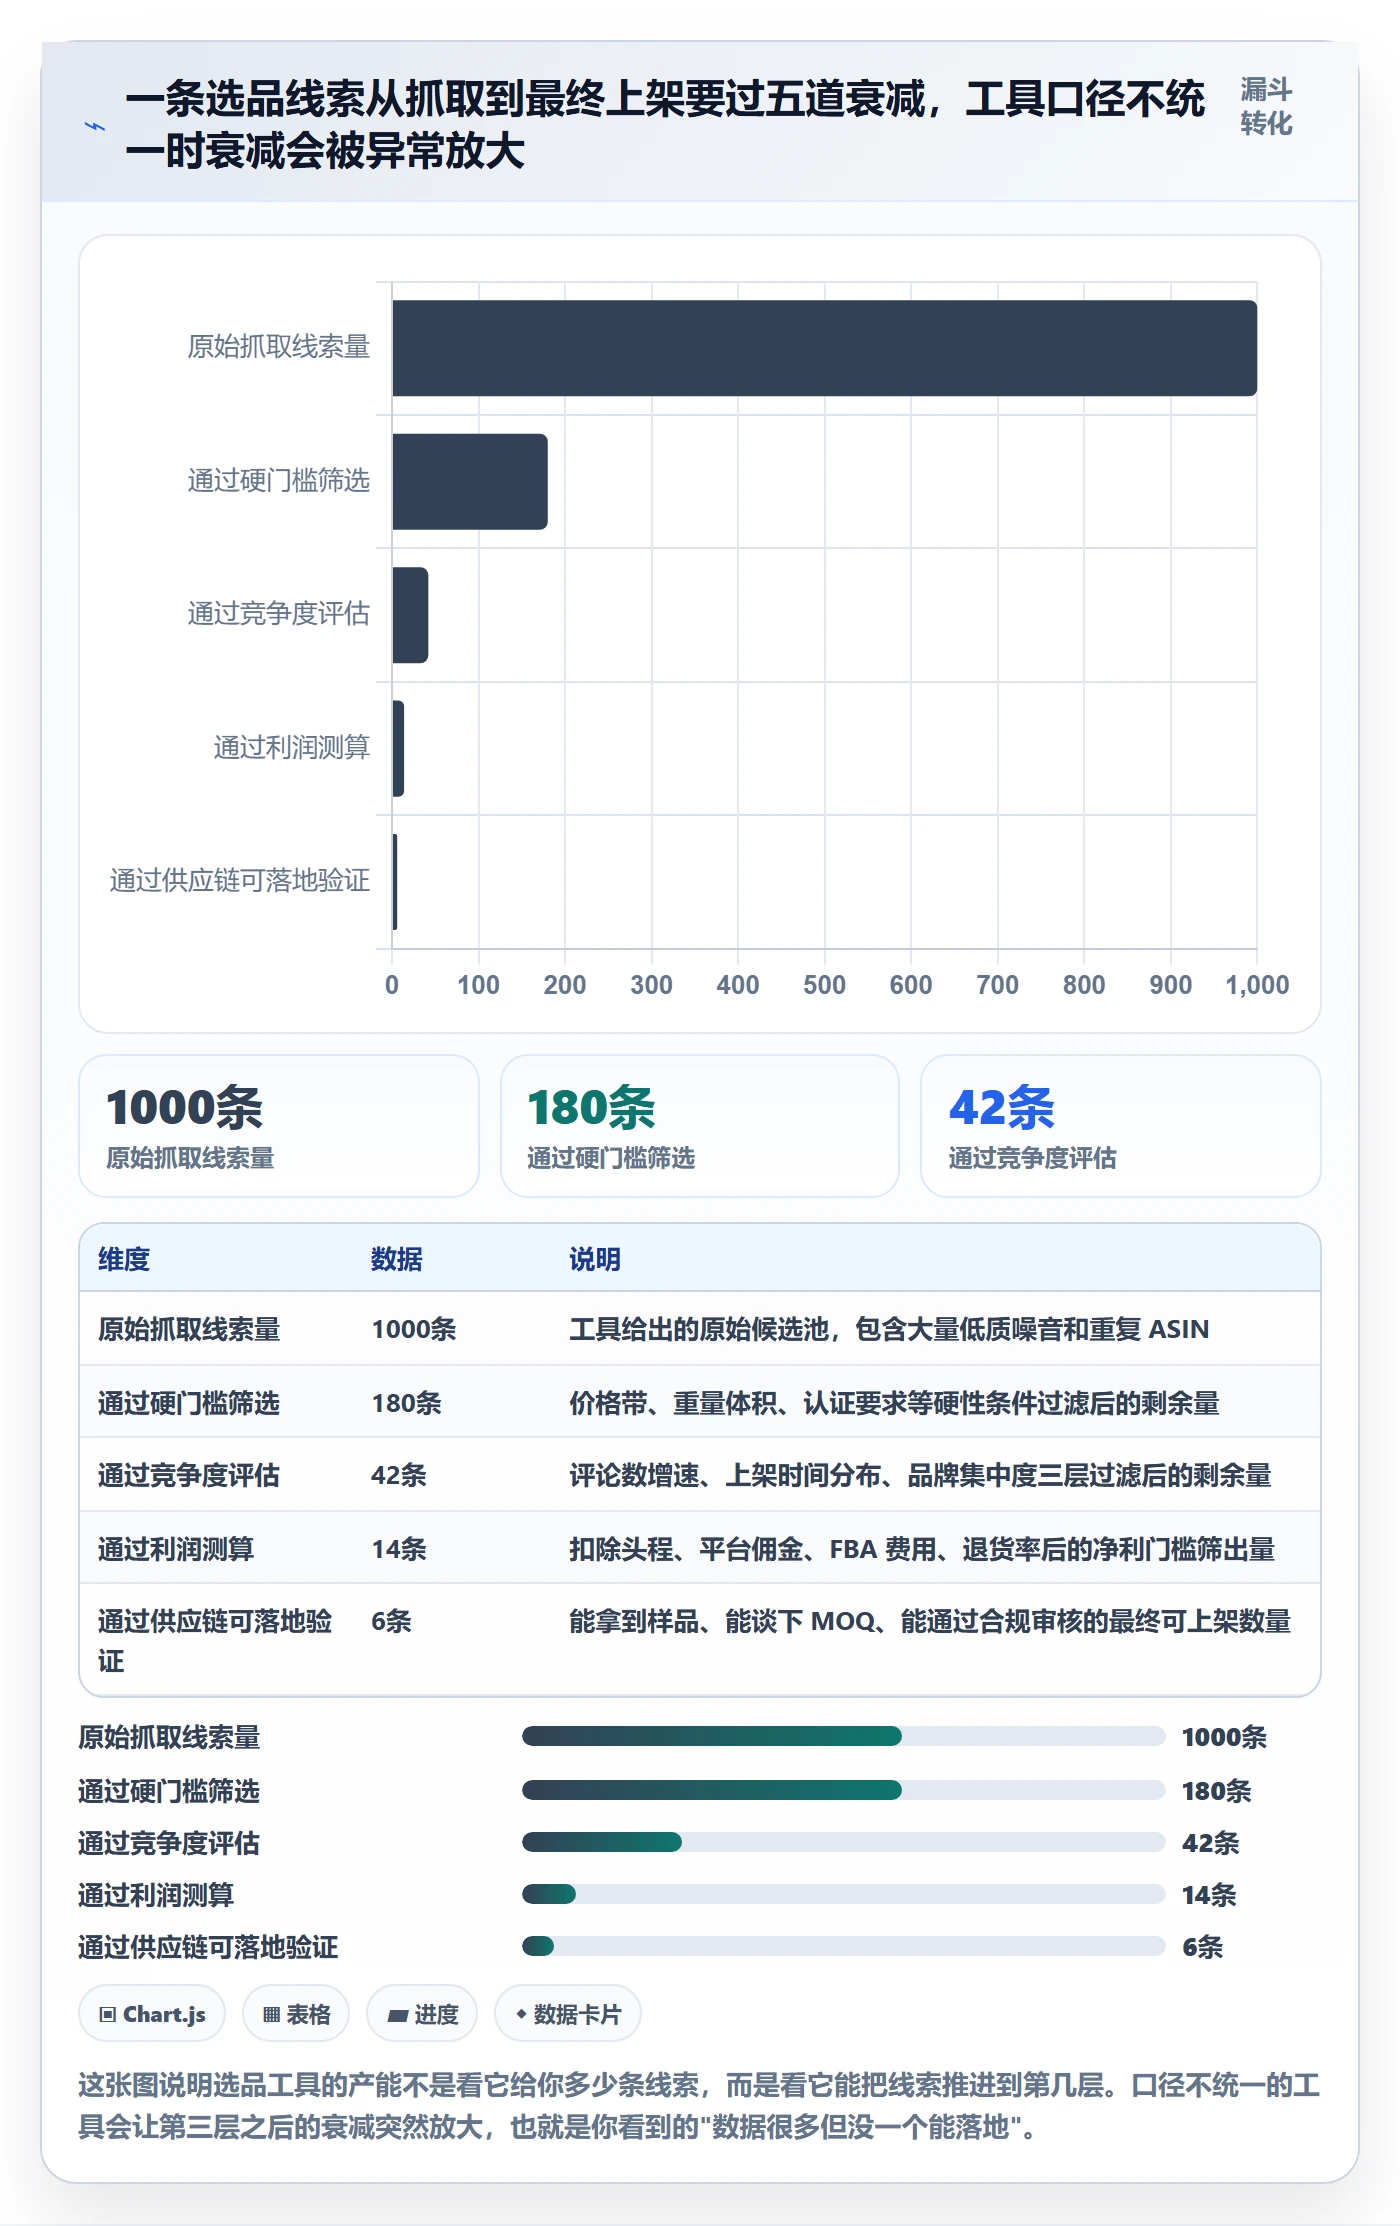Click the 42条 table cell
The image size is (1400, 2226).
tap(399, 1475)
